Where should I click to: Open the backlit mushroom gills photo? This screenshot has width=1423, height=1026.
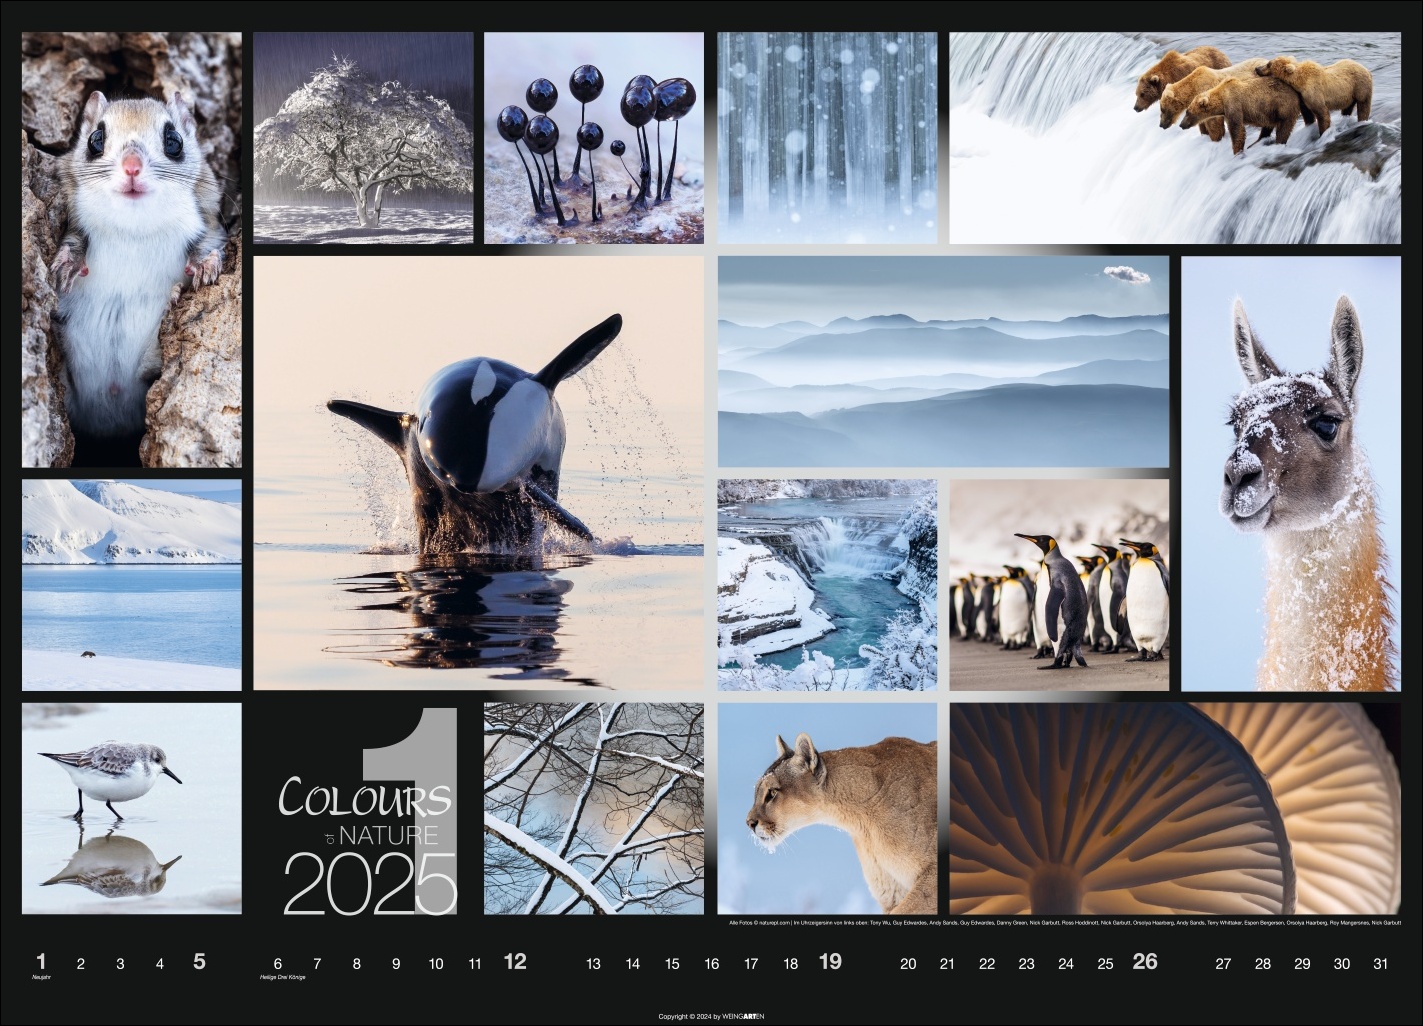click(x=1175, y=808)
